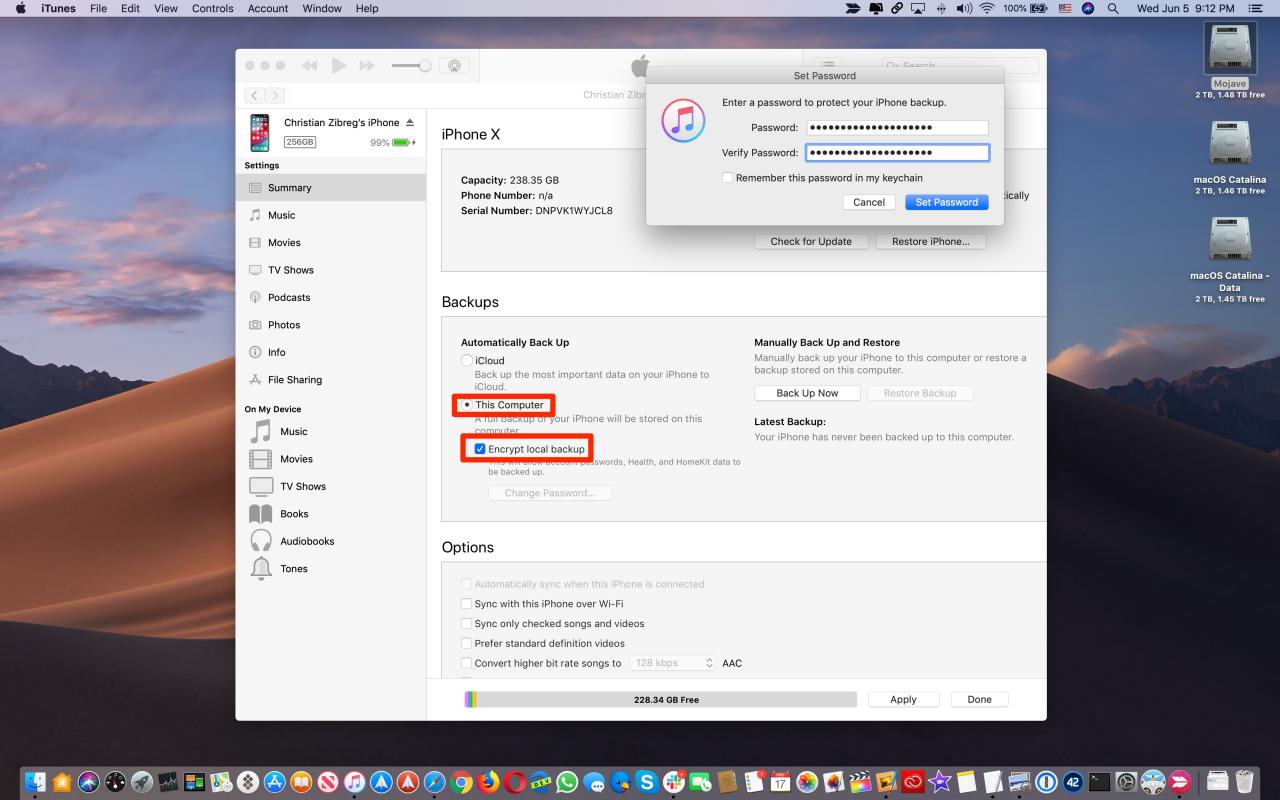Image resolution: width=1280 pixels, height=800 pixels.
Task: Open 1Password from the dock
Action: (x=1046, y=782)
